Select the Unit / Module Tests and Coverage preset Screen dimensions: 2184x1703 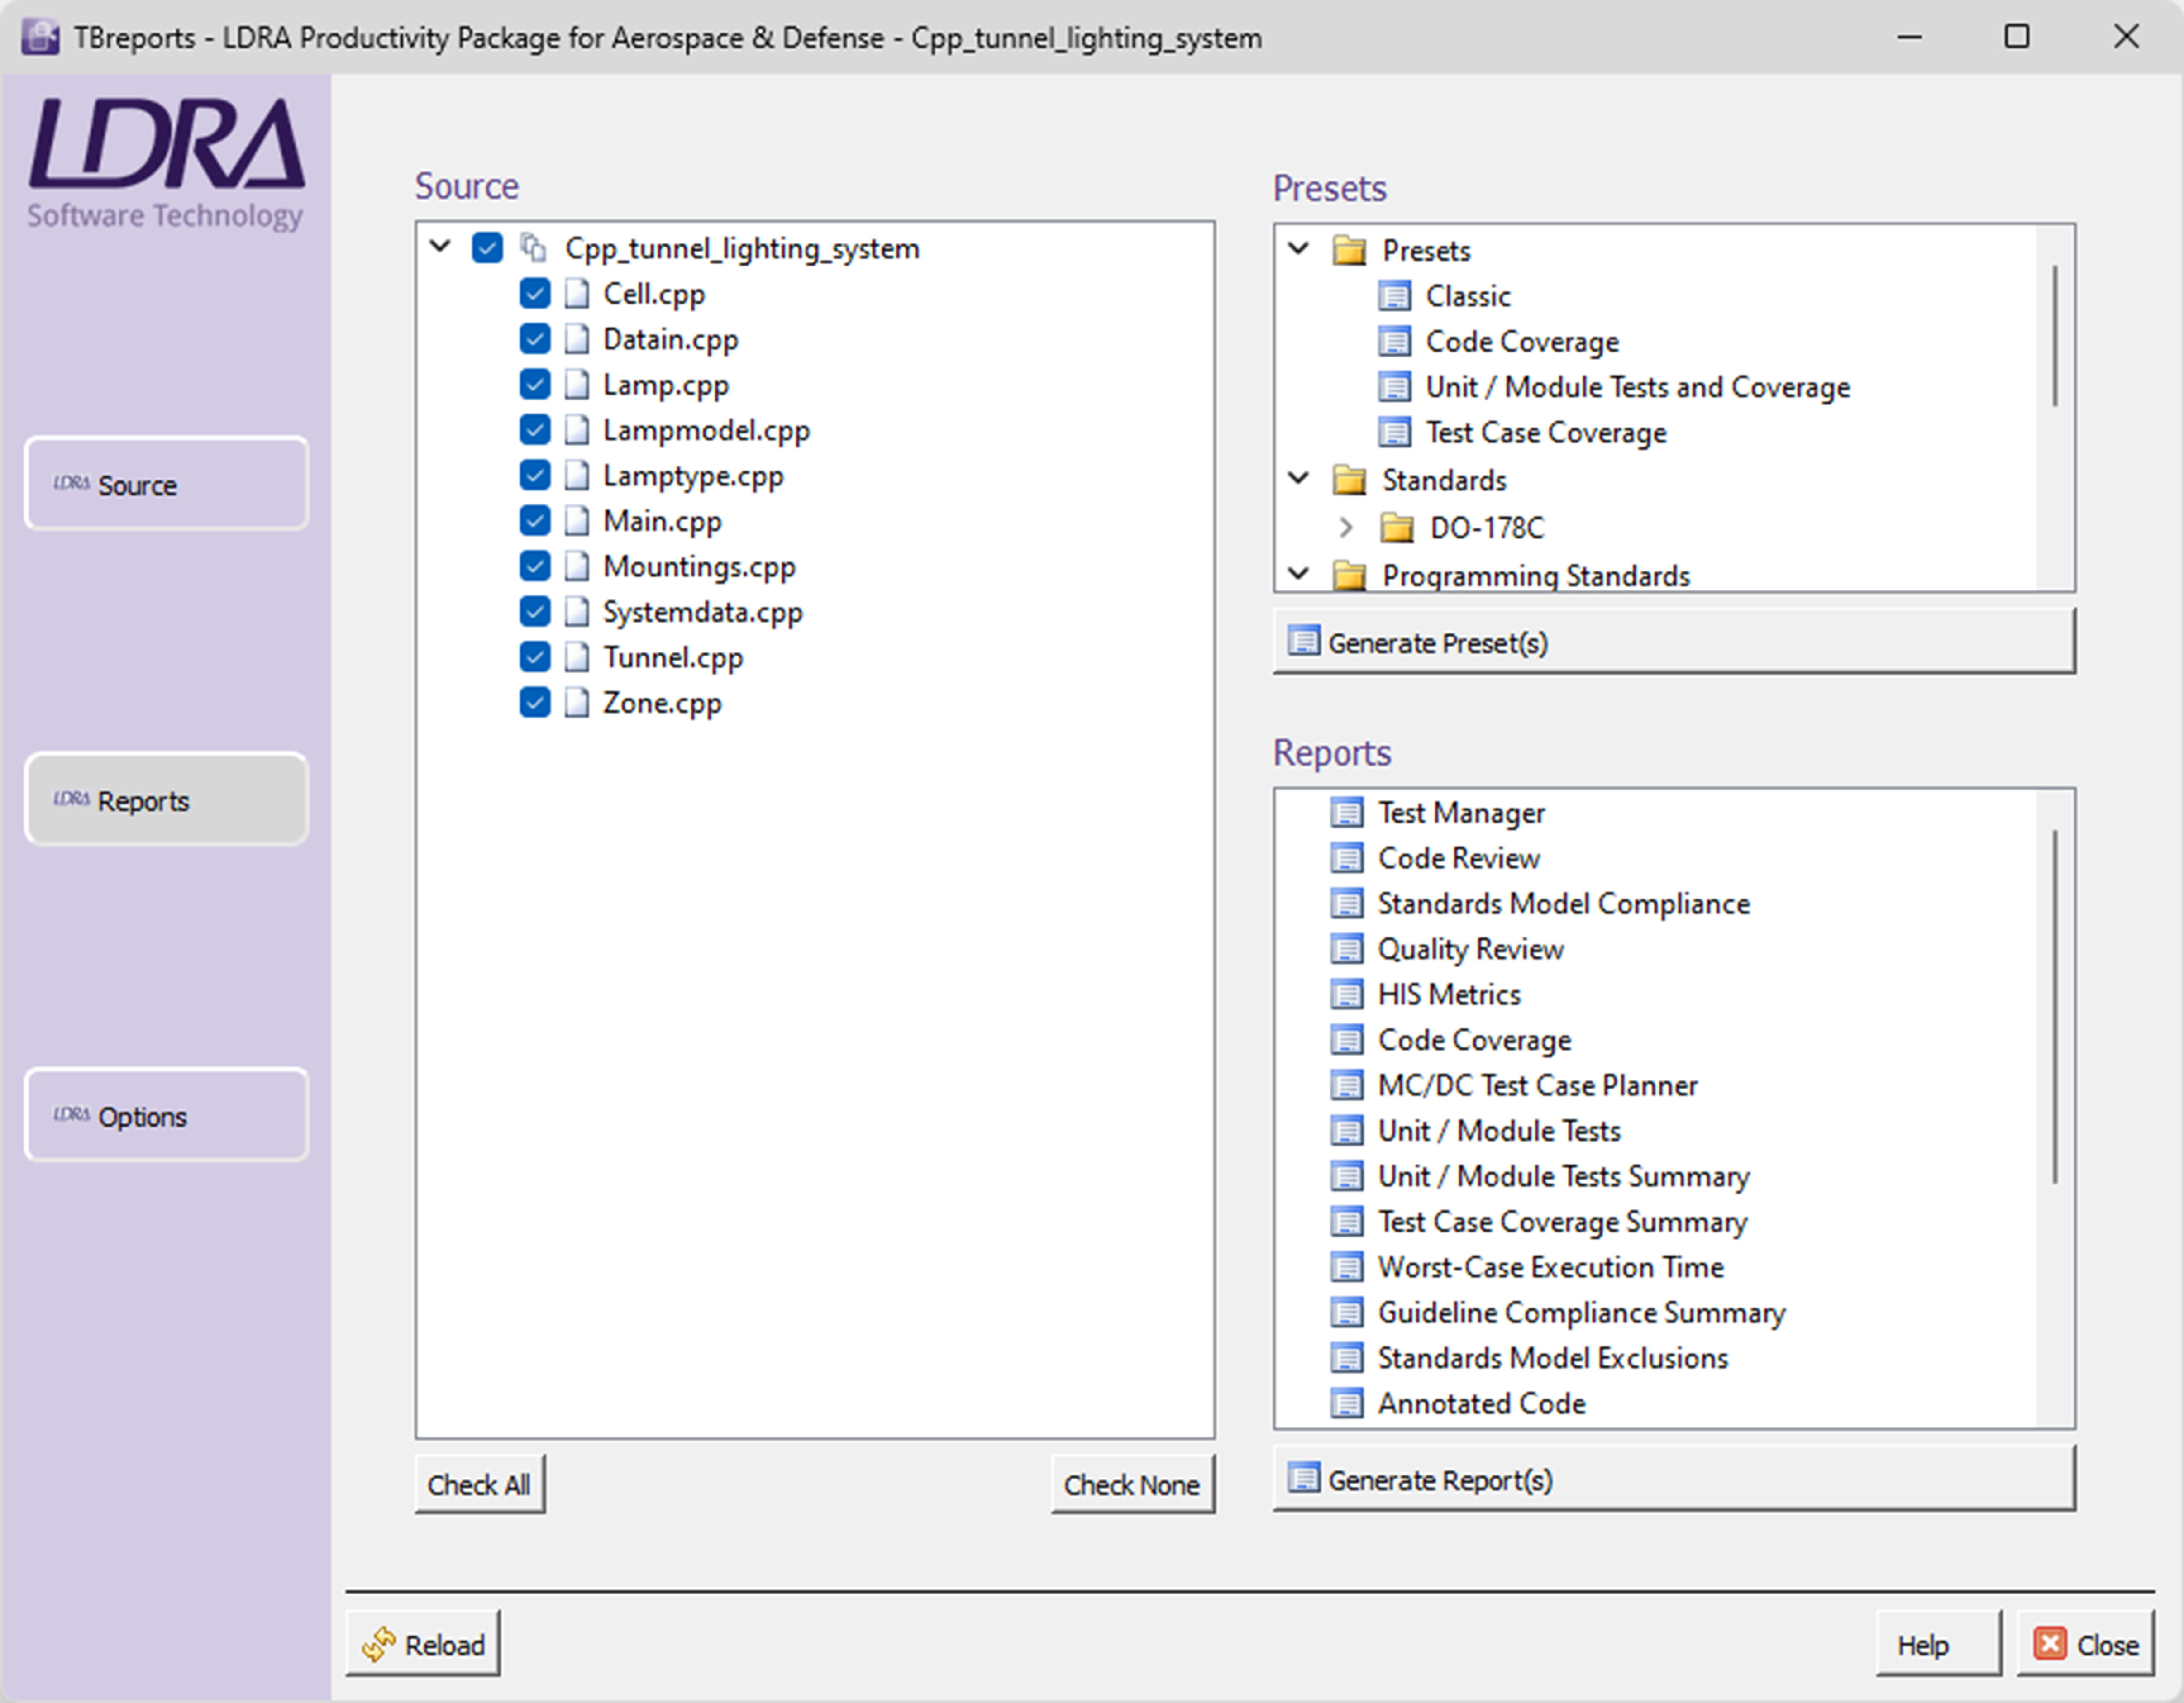click(x=1636, y=387)
